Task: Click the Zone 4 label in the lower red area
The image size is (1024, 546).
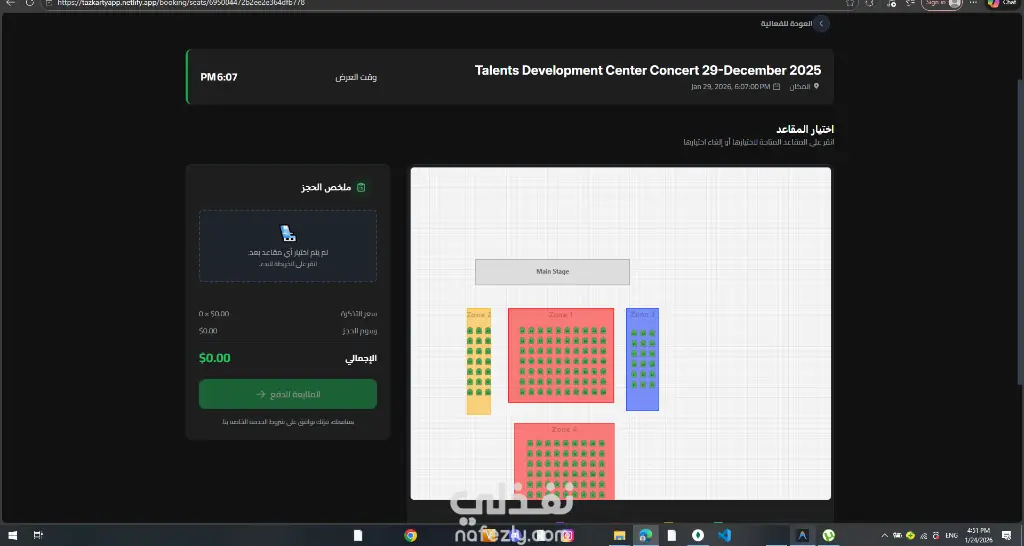Action: click(564, 430)
